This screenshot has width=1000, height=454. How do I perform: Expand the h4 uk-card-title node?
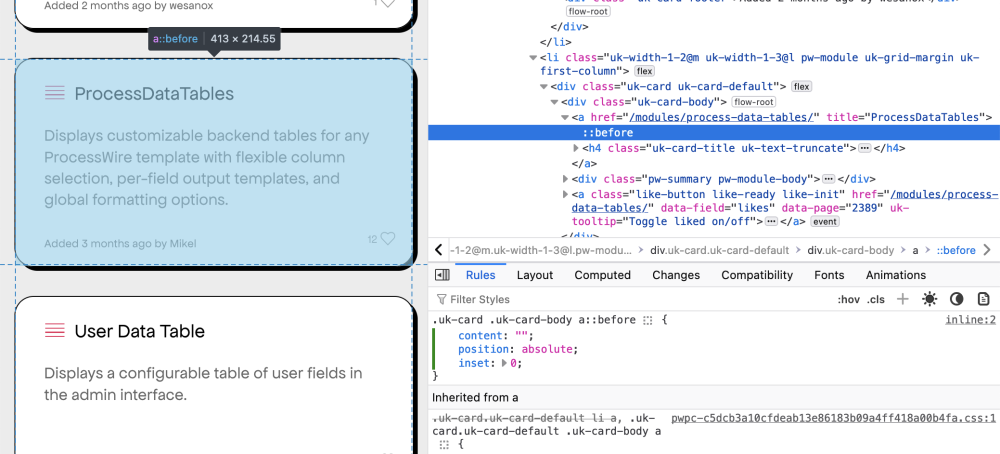[574, 148]
